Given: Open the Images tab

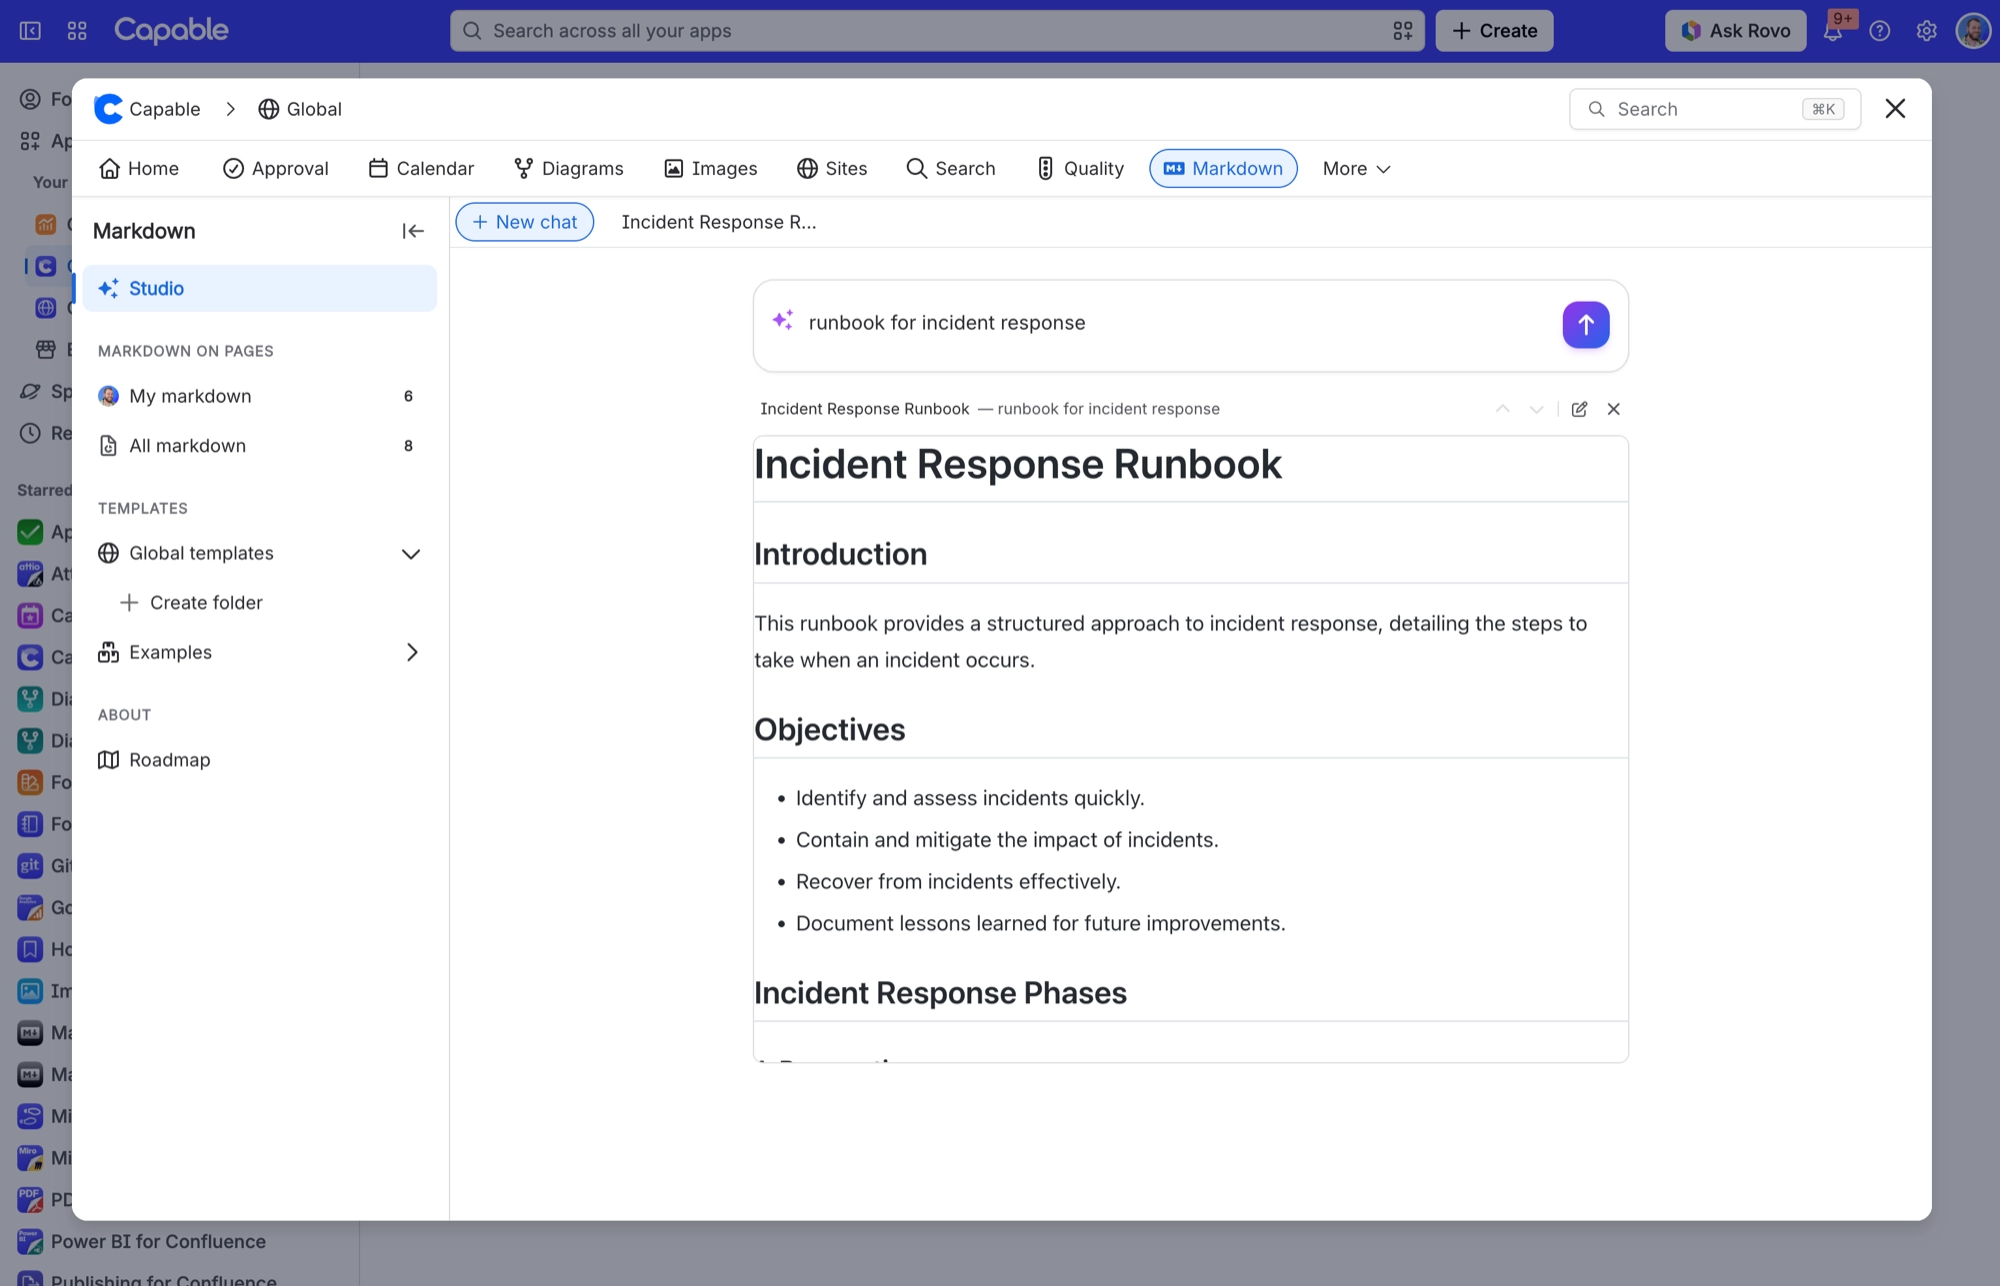Looking at the screenshot, I should [711, 168].
